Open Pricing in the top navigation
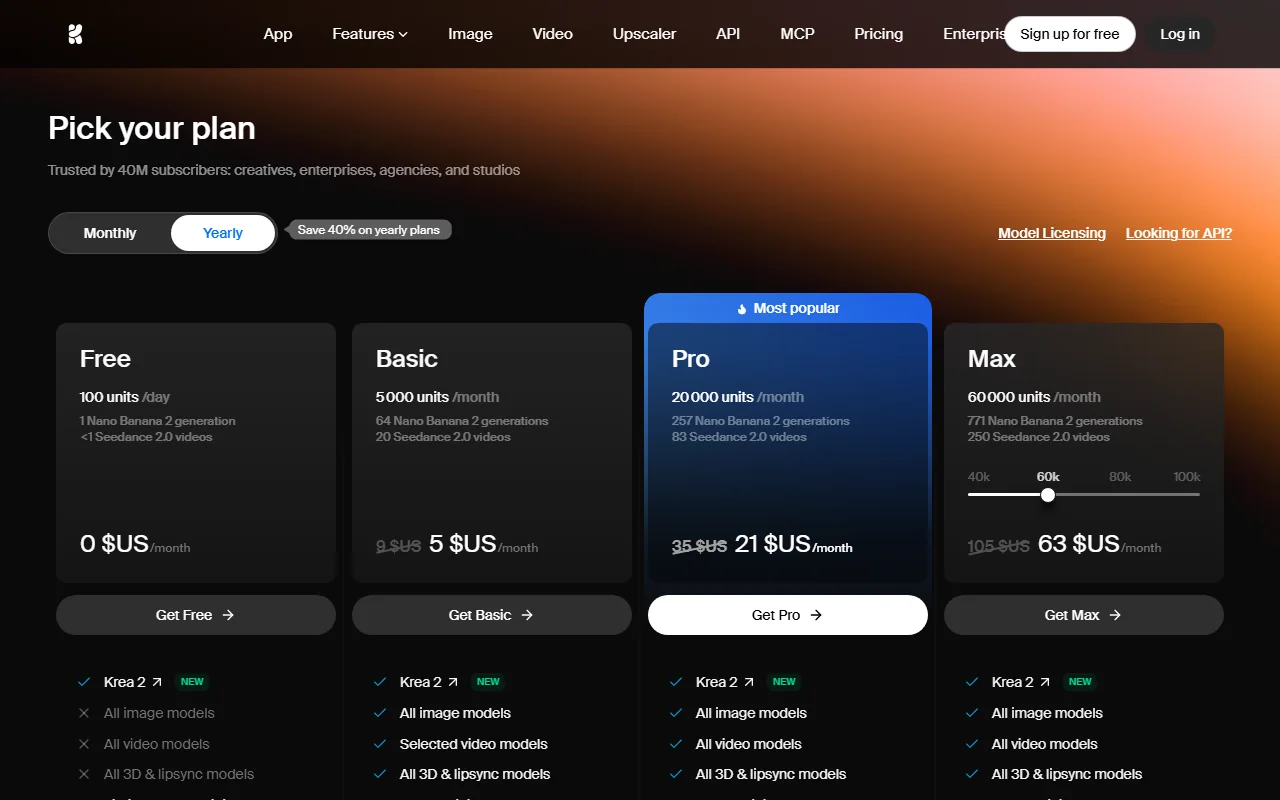 pos(878,34)
